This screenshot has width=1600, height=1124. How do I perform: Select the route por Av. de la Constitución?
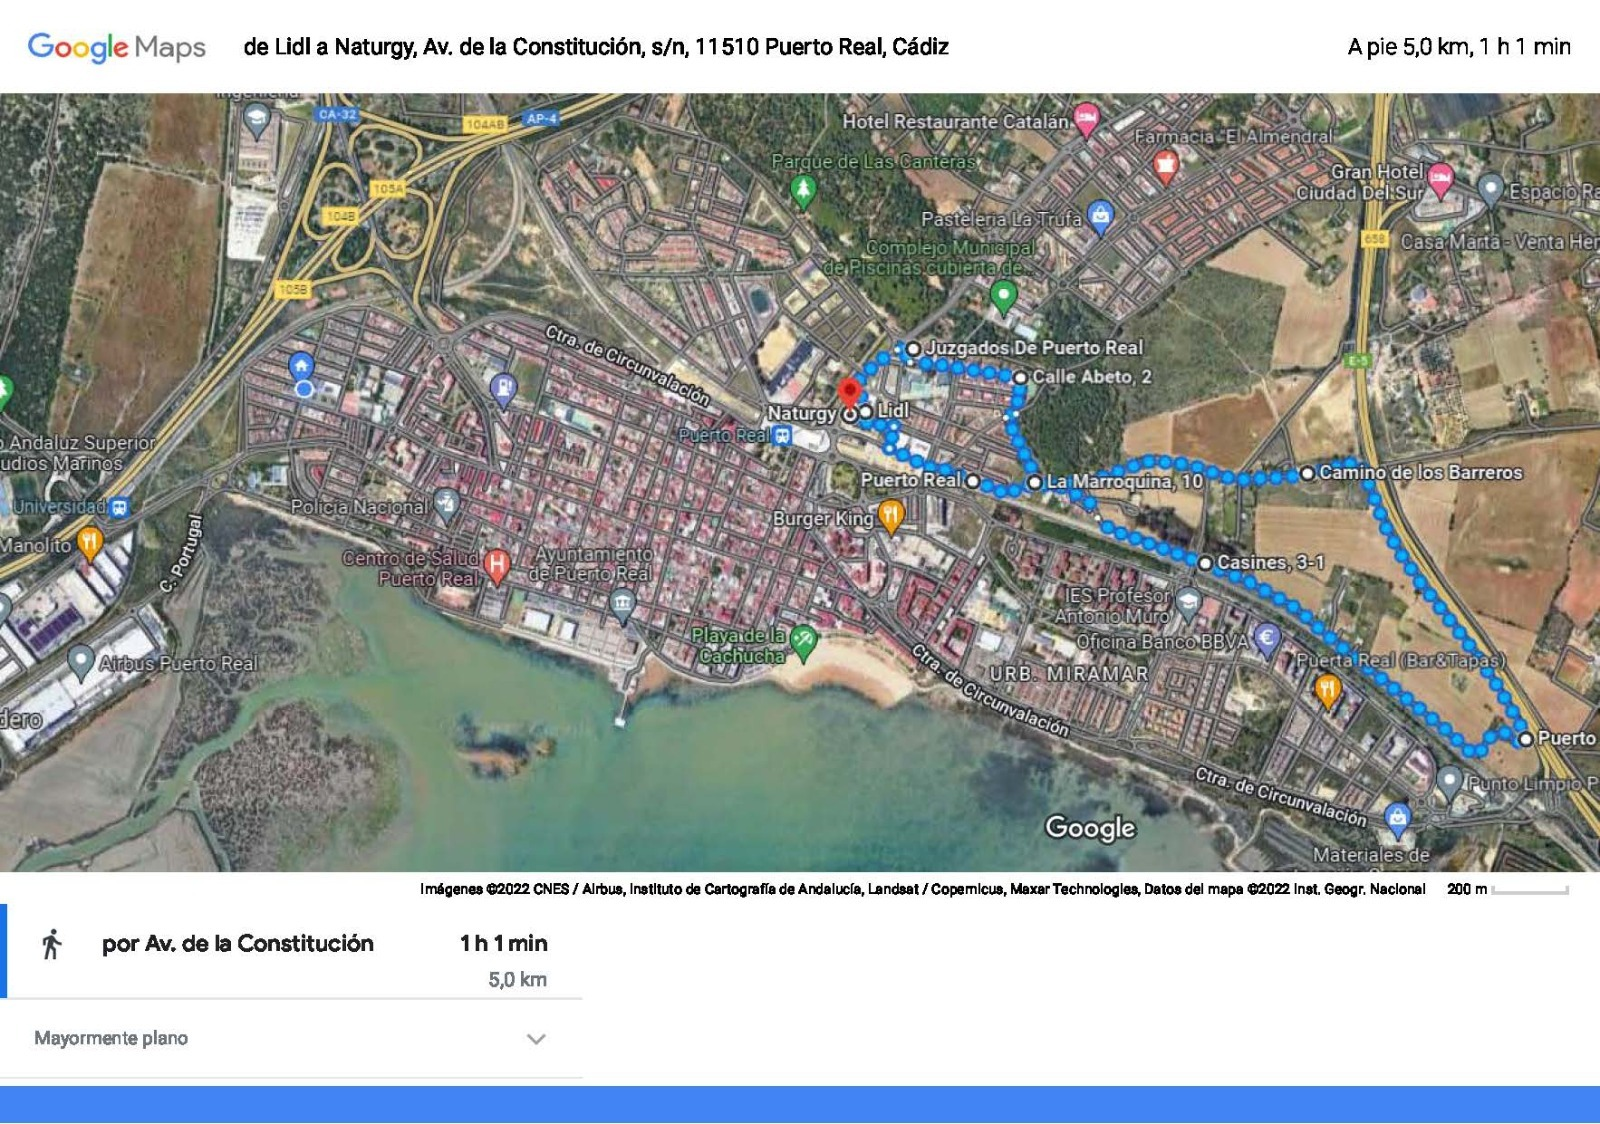tap(292, 951)
